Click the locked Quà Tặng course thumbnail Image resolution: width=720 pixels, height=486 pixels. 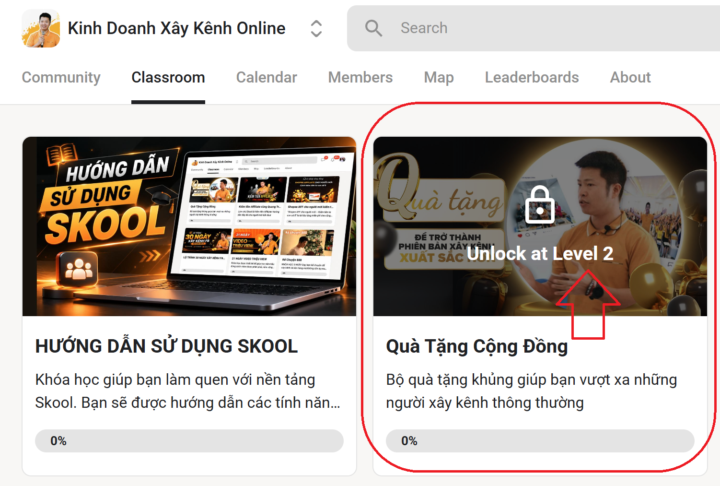540,226
